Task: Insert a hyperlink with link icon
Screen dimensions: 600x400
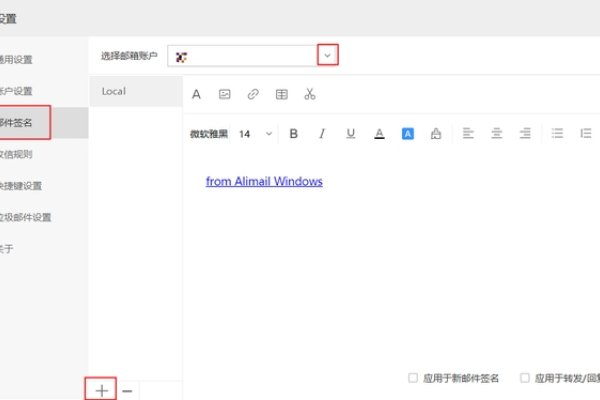Action: [253, 94]
